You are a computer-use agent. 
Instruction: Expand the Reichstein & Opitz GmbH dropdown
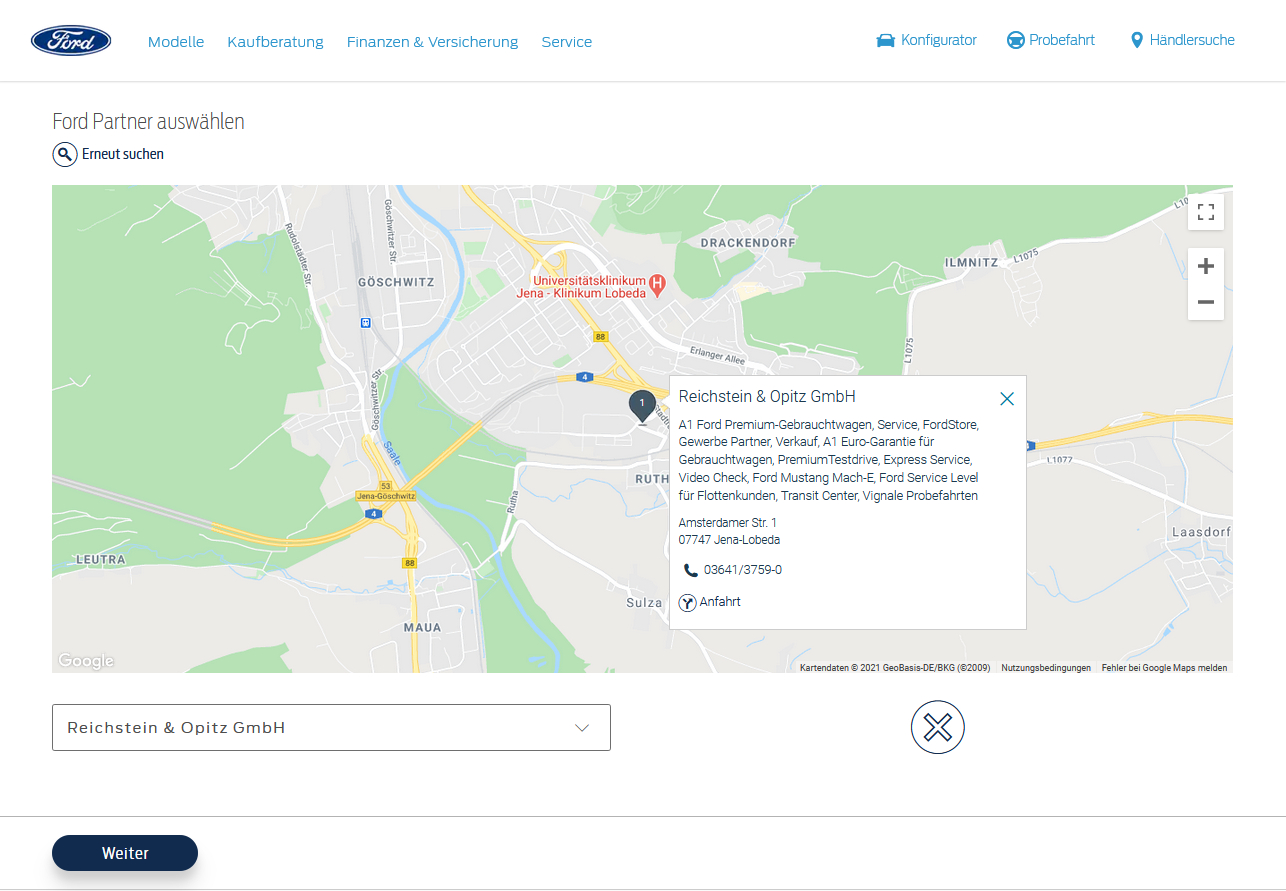click(x=331, y=728)
